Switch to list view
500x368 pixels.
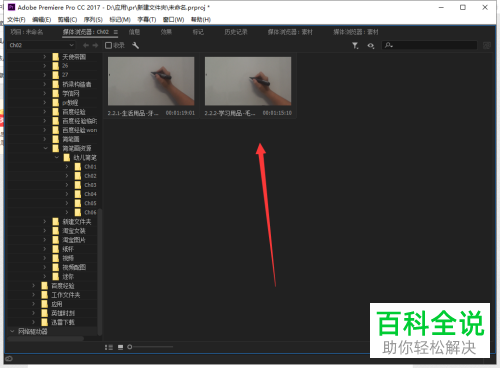109,347
